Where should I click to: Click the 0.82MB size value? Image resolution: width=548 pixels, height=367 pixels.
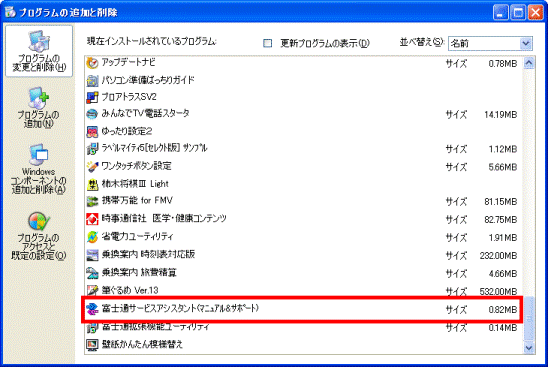click(503, 310)
